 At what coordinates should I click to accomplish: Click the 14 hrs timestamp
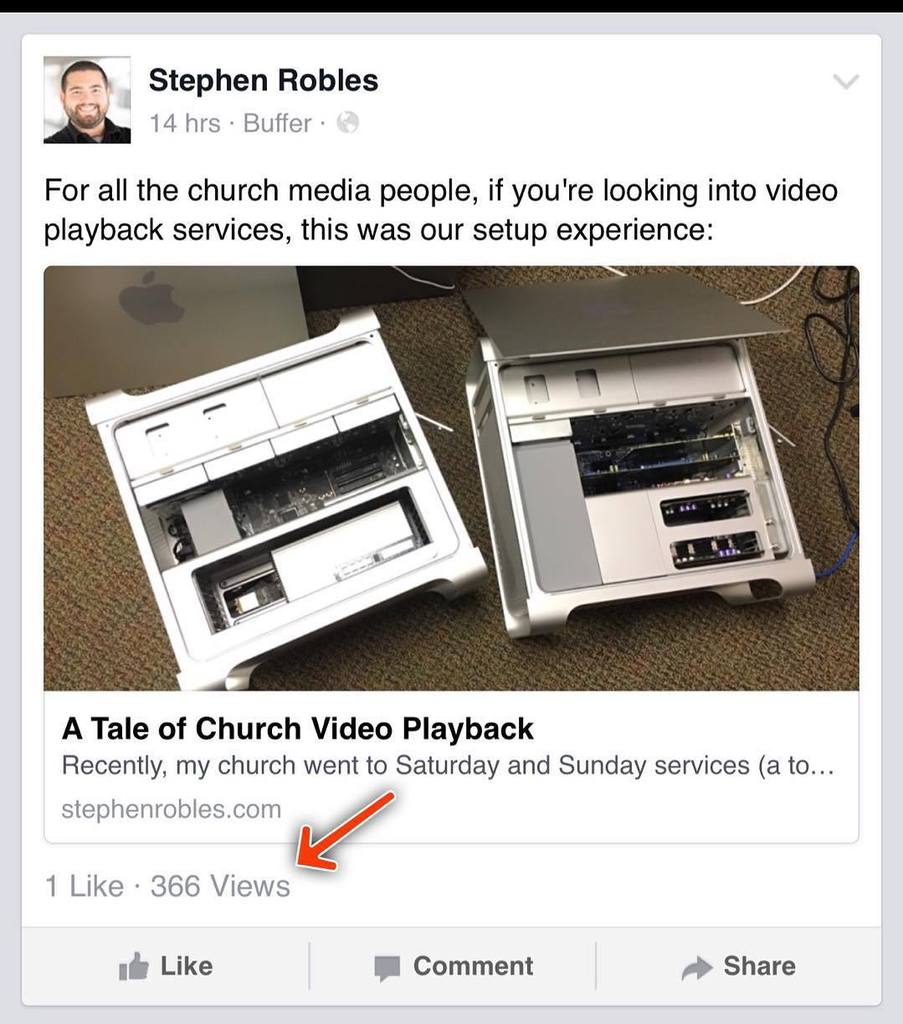(x=185, y=123)
